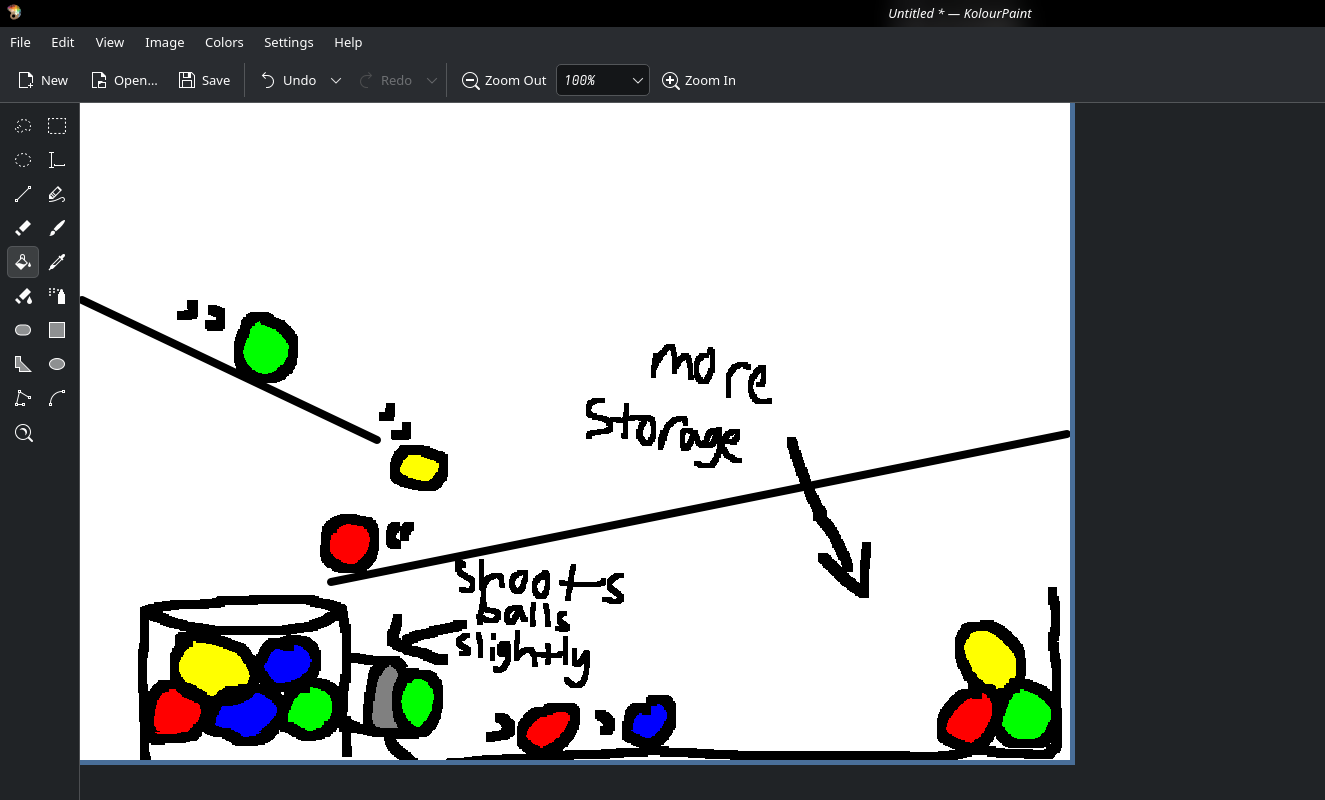Activate the Zoom magnifier tool

pos(23,433)
